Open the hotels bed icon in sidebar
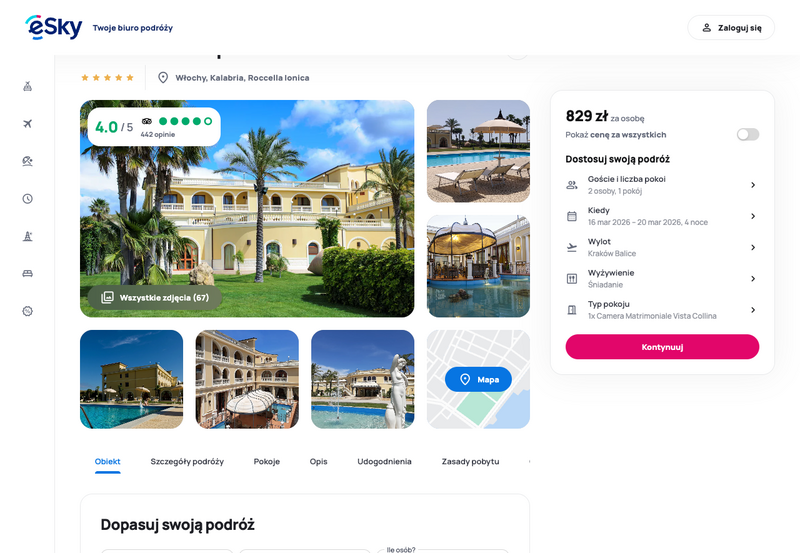Image resolution: width=800 pixels, height=553 pixels. pyautogui.click(x=28, y=273)
